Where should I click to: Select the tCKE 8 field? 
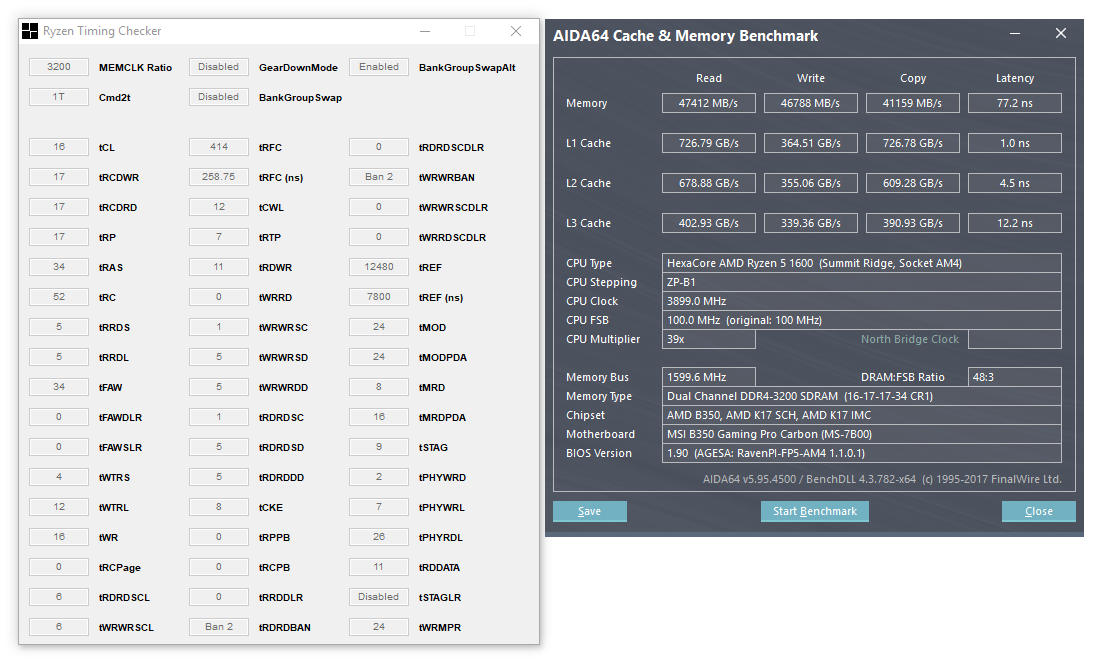(x=218, y=507)
